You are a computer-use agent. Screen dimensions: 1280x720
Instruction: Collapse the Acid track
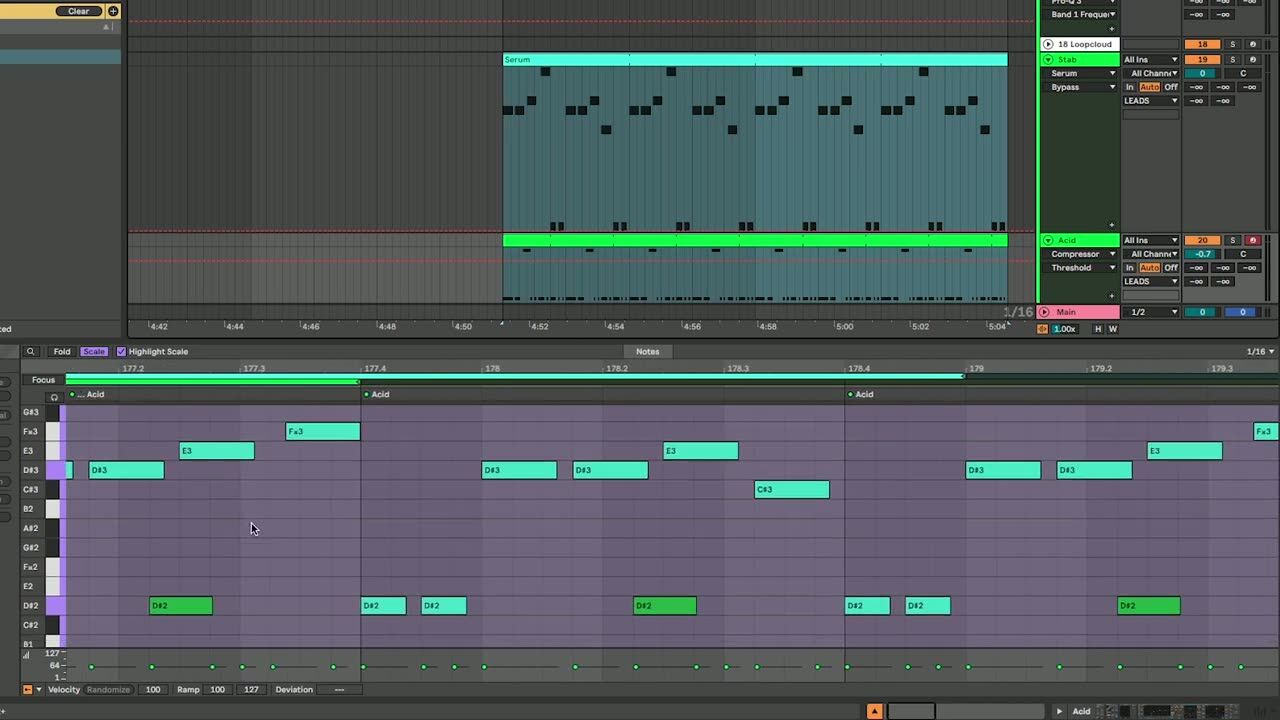(x=1048, y=240)
